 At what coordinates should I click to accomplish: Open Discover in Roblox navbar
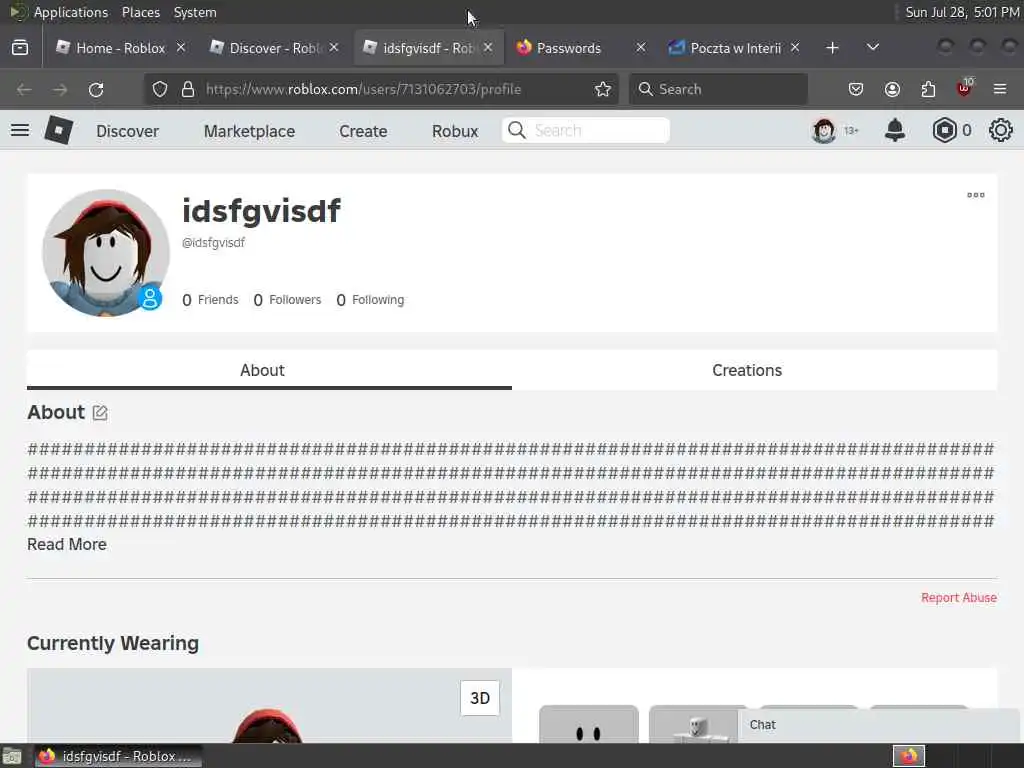click(127, 131)
